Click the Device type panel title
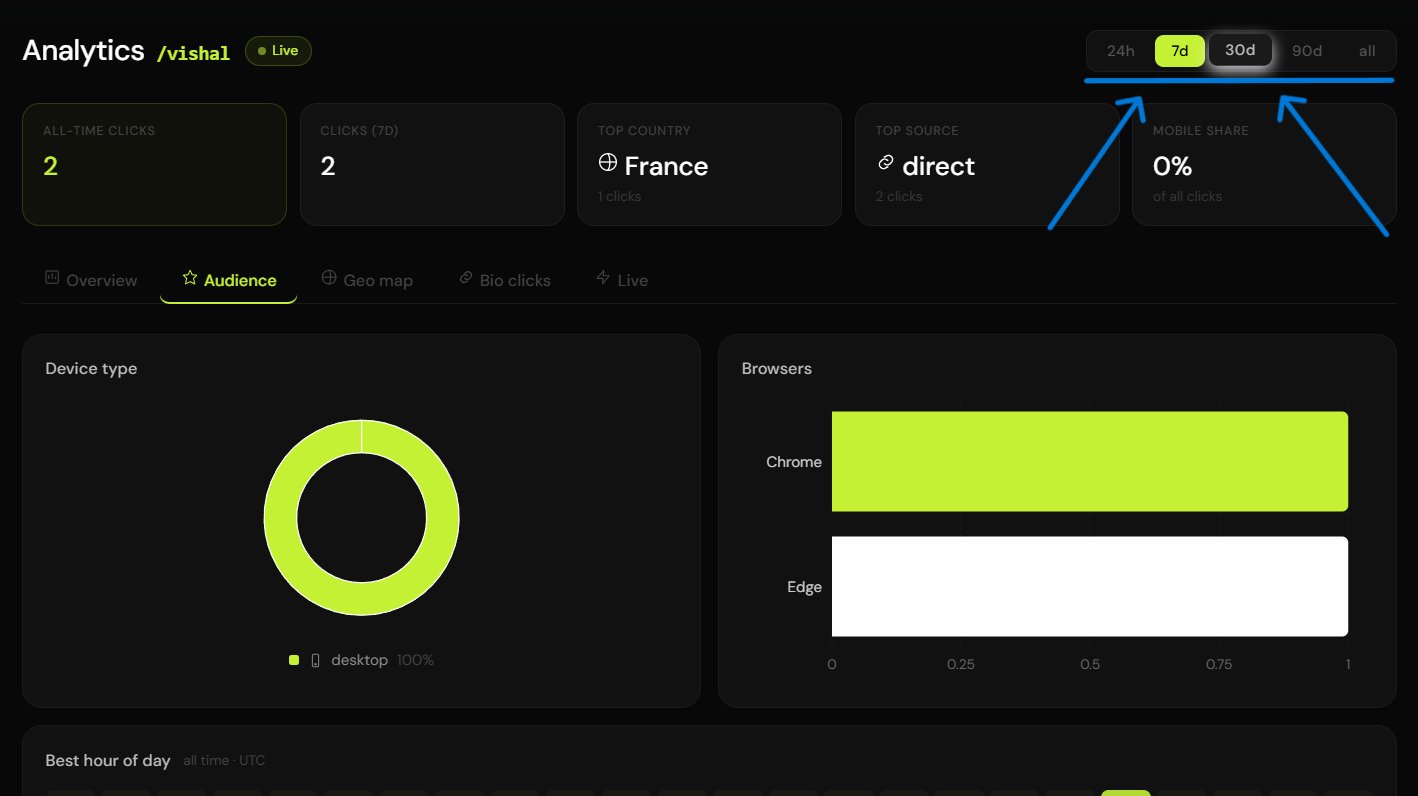Viewport: 1418px width, 796px height. pos(91,369)
